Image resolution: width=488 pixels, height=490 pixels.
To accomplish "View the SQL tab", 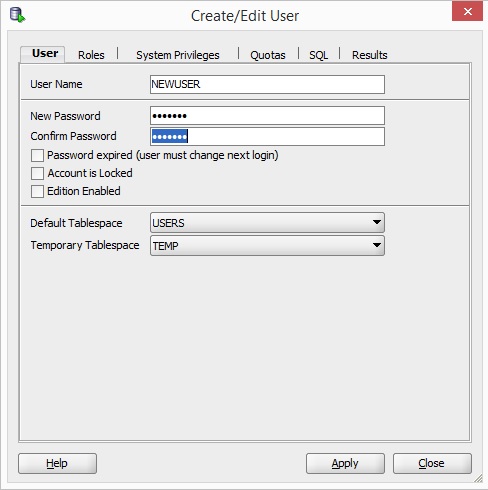I will click(318, 55).
